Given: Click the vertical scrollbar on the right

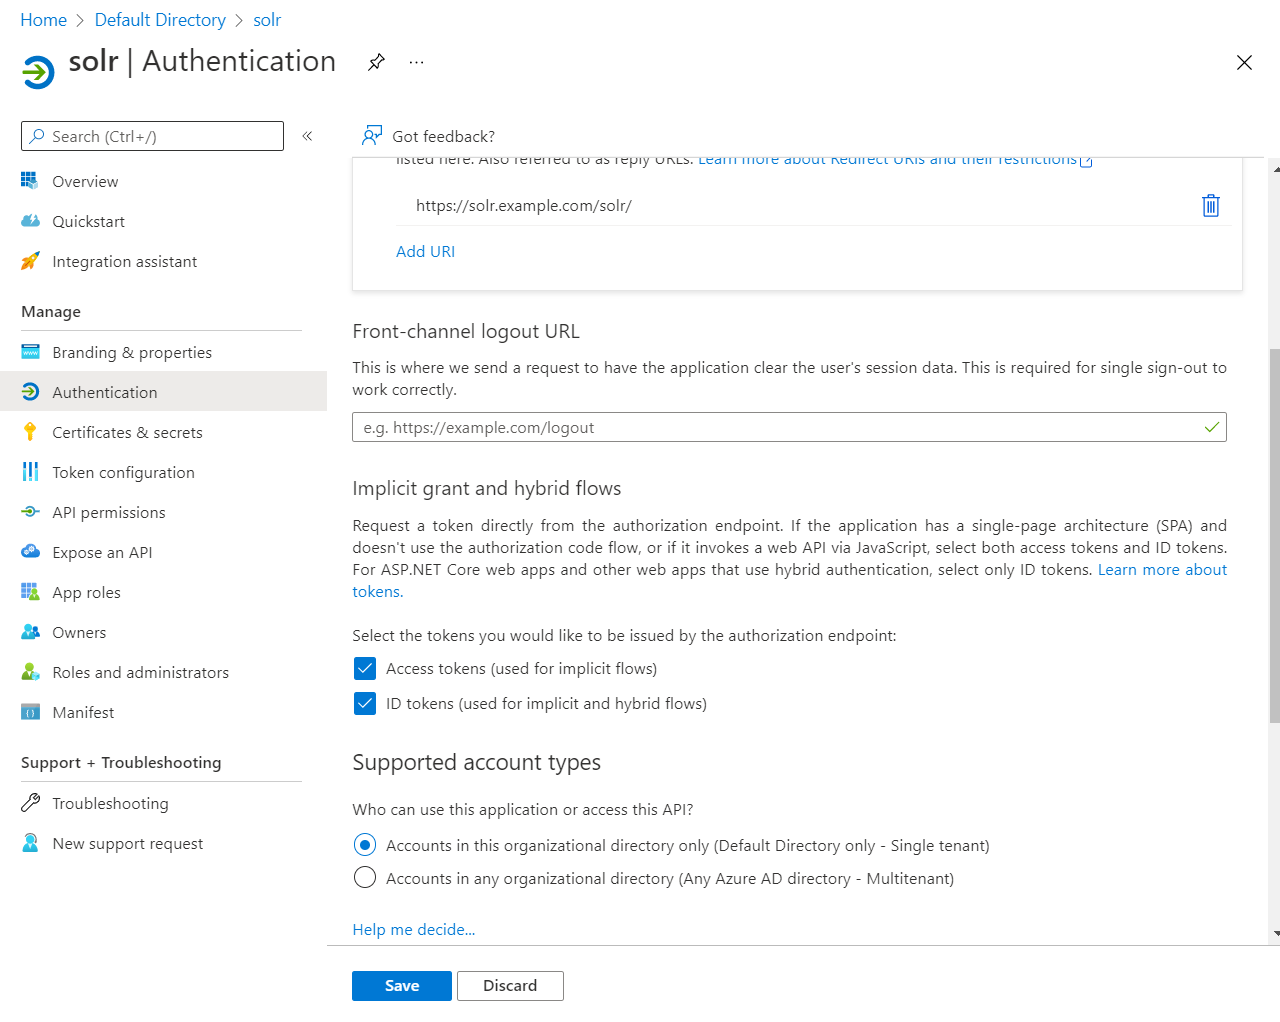Looking at the screenshot, I should pyautogui.click(x=1274, y=535).
